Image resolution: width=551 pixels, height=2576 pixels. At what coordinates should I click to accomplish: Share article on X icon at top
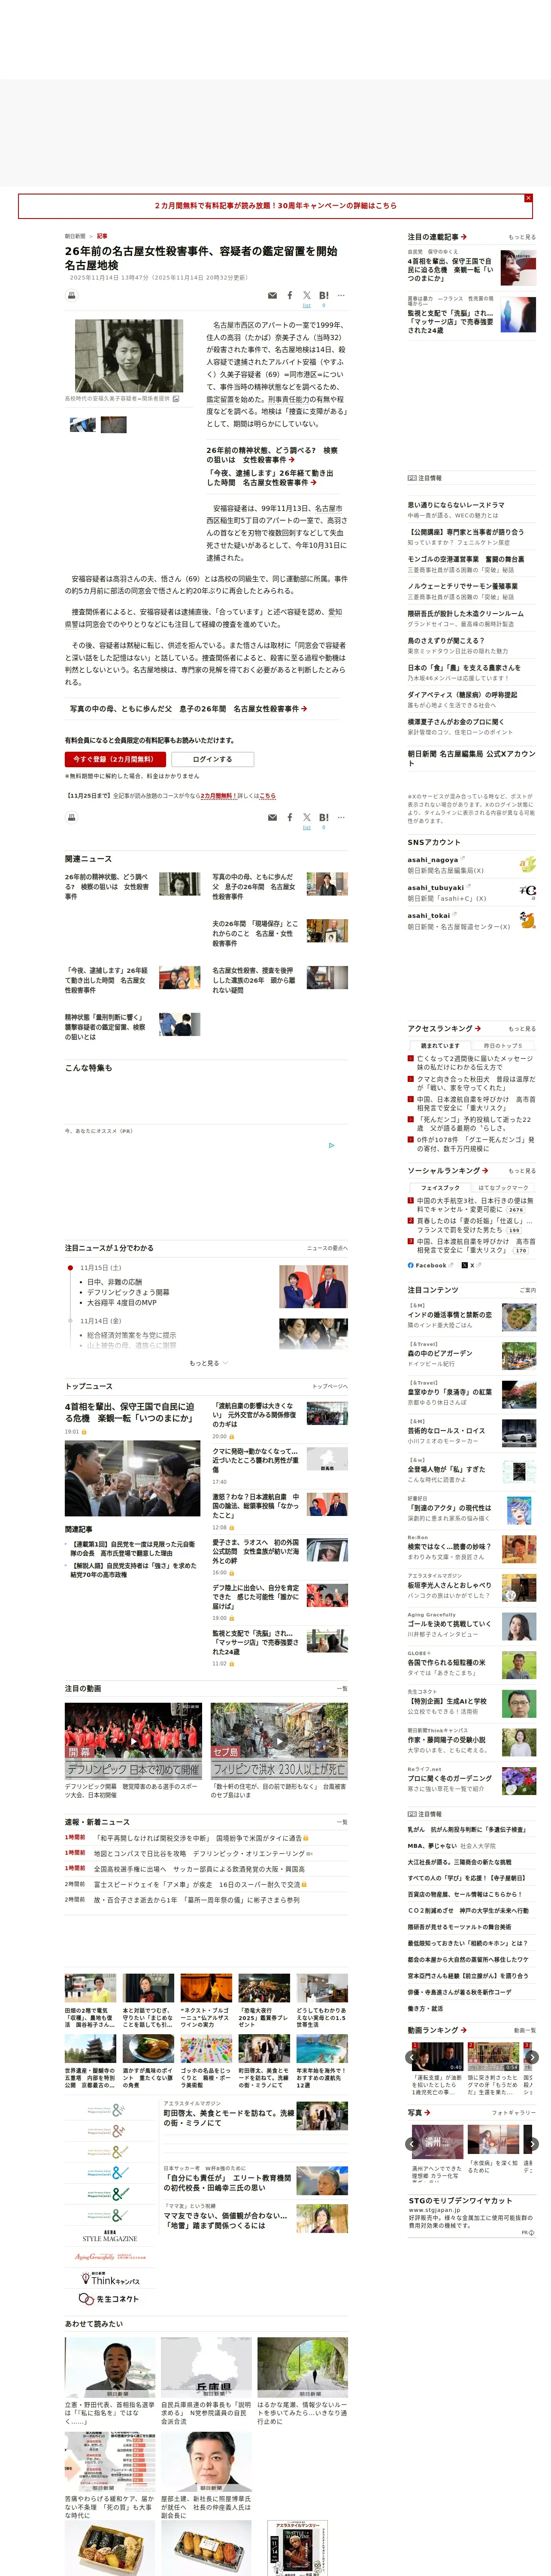click(x=306, y=296)
